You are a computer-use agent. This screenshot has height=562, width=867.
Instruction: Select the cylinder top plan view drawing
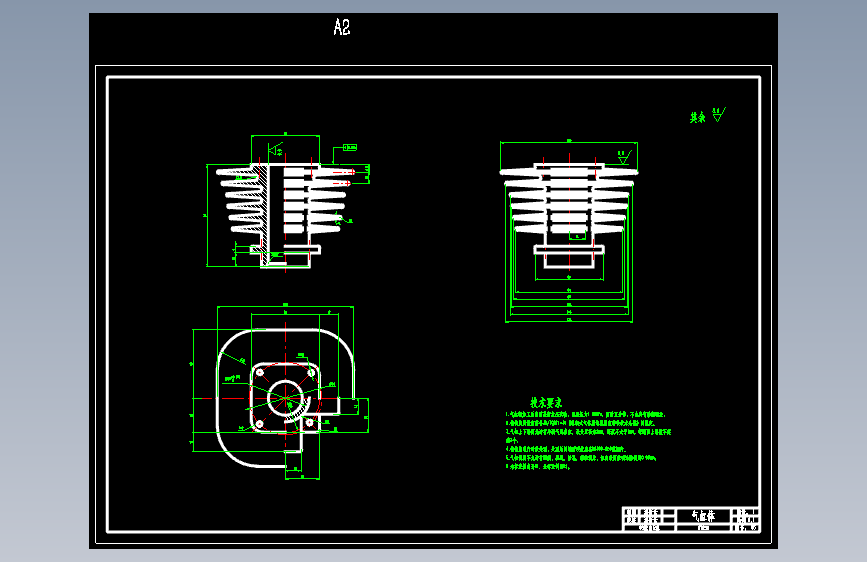point(281,392)
